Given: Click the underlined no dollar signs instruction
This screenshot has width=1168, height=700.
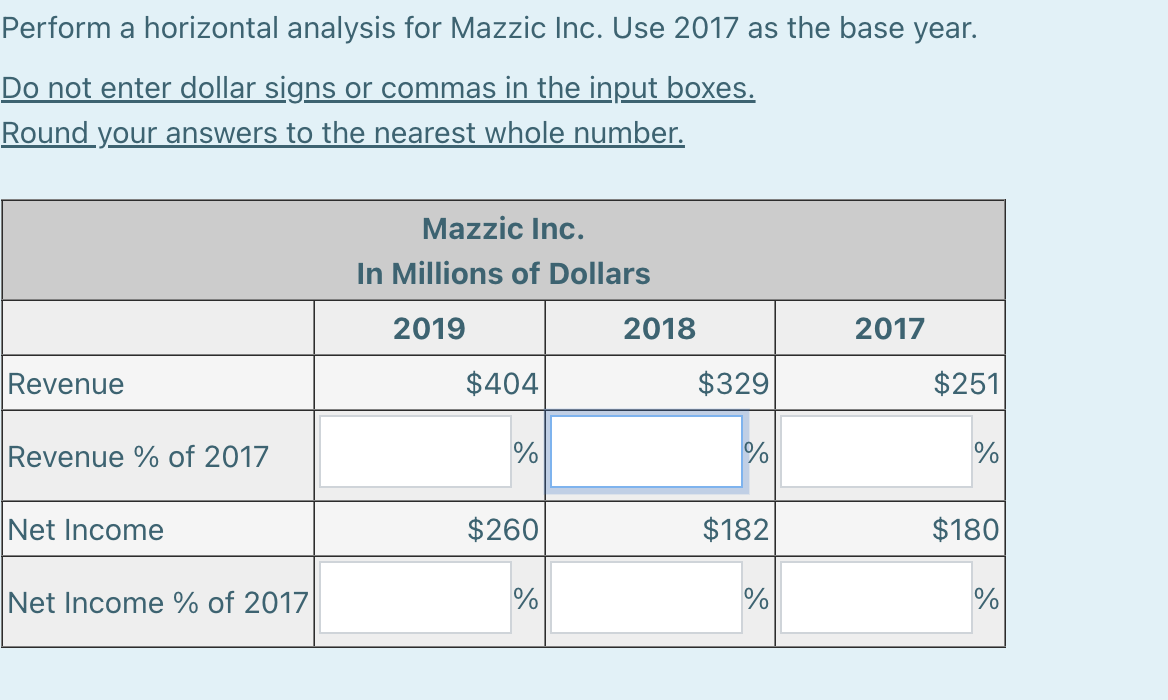Looking at the screenshot, I should click(376, 88).
